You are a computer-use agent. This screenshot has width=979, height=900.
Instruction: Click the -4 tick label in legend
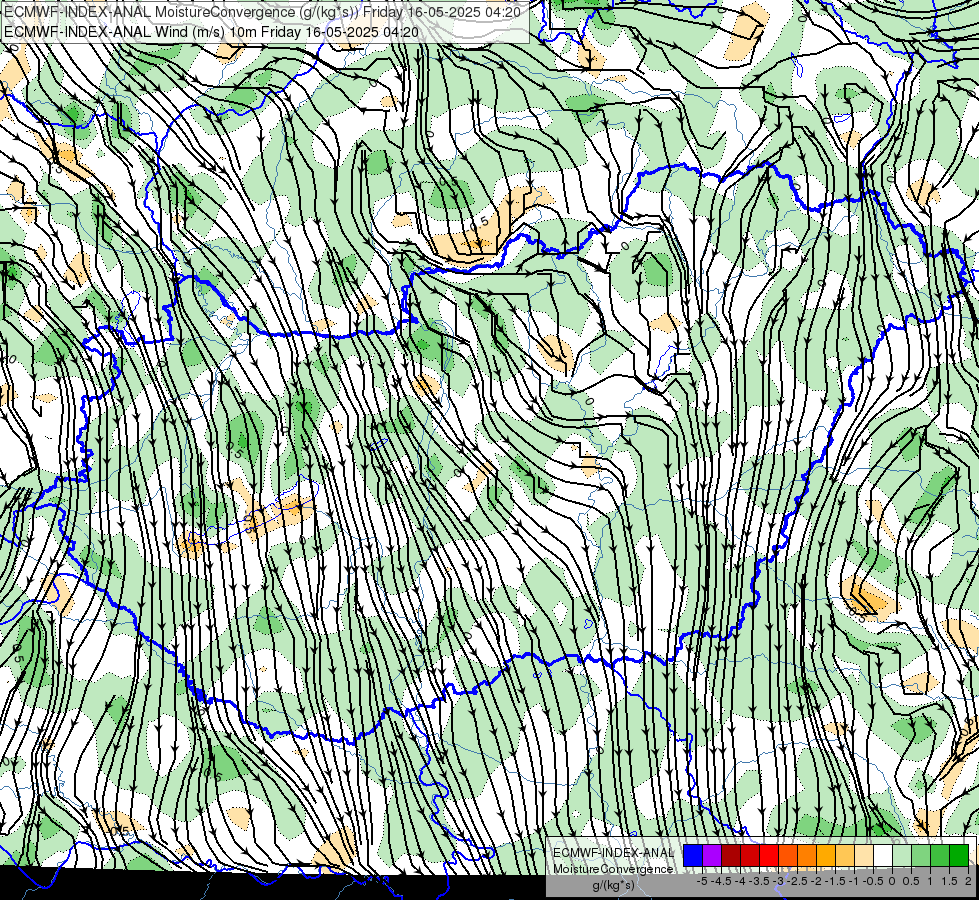point(740,881)
